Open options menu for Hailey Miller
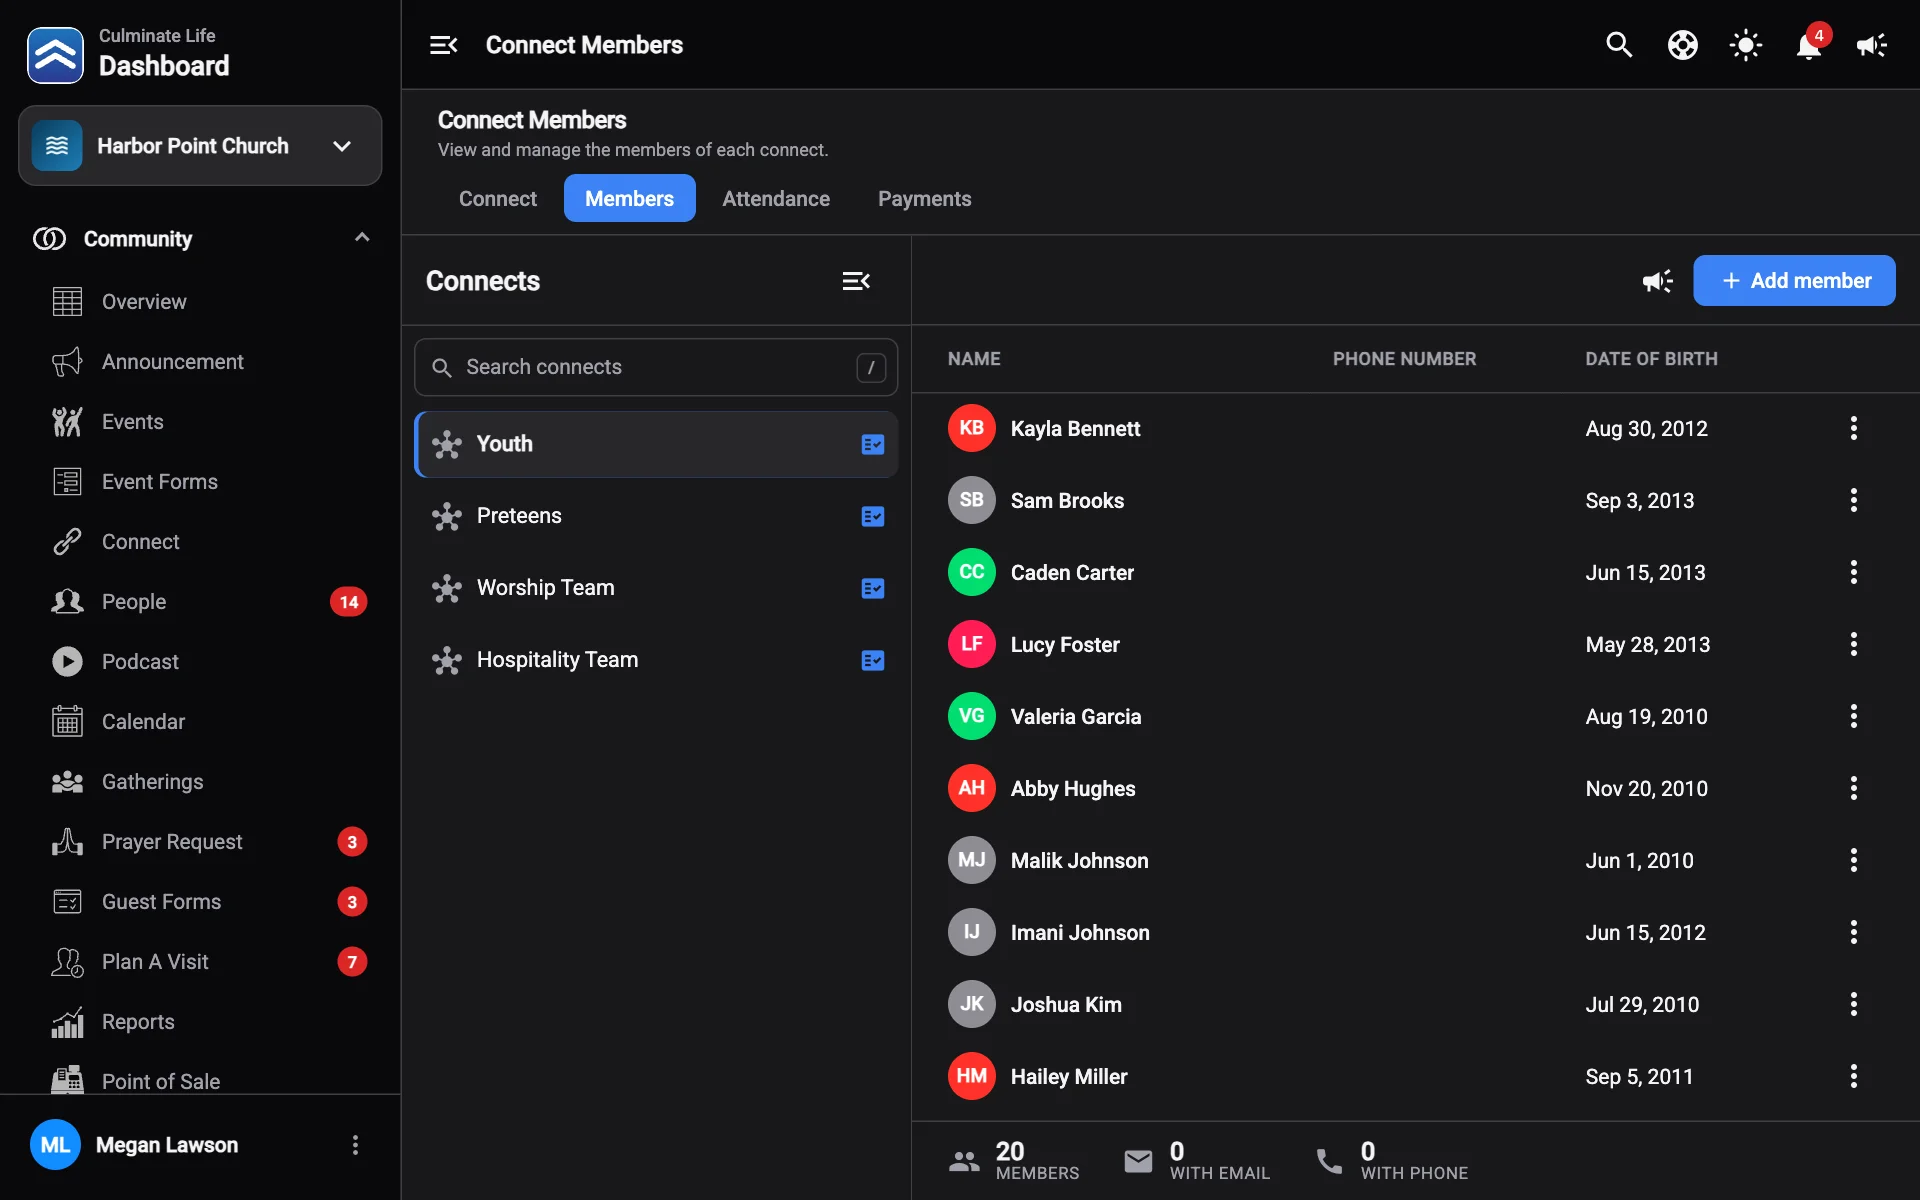1920x1200 pixels. (x=1854, y=1076)
